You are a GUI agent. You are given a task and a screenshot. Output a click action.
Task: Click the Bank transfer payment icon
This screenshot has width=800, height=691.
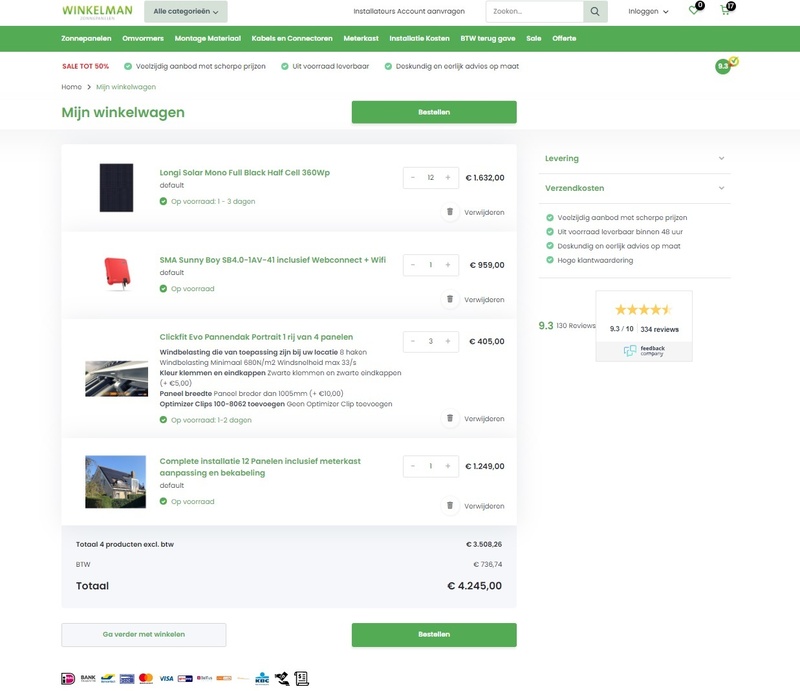click(88, 678)
